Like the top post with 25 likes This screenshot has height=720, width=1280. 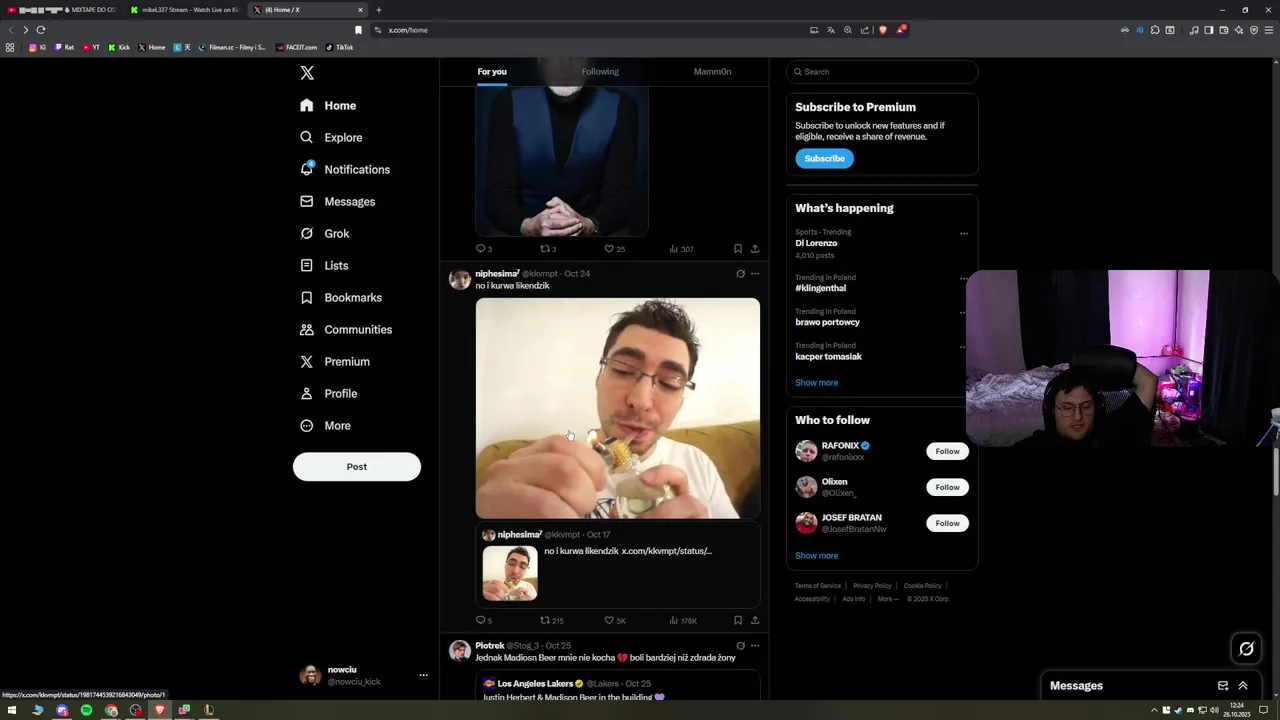tap(614, 249)
